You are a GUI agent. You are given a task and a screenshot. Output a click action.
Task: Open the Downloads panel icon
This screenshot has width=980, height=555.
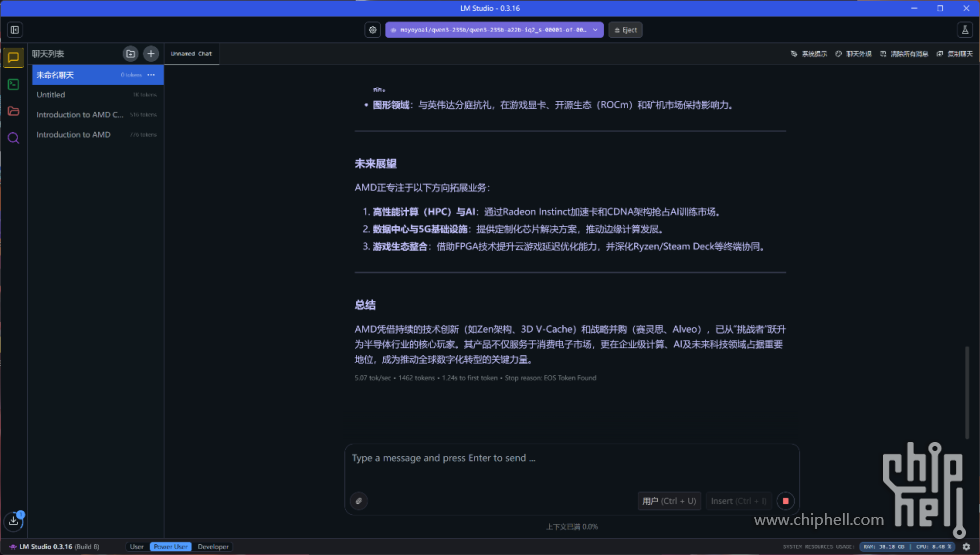pos(14,520)
